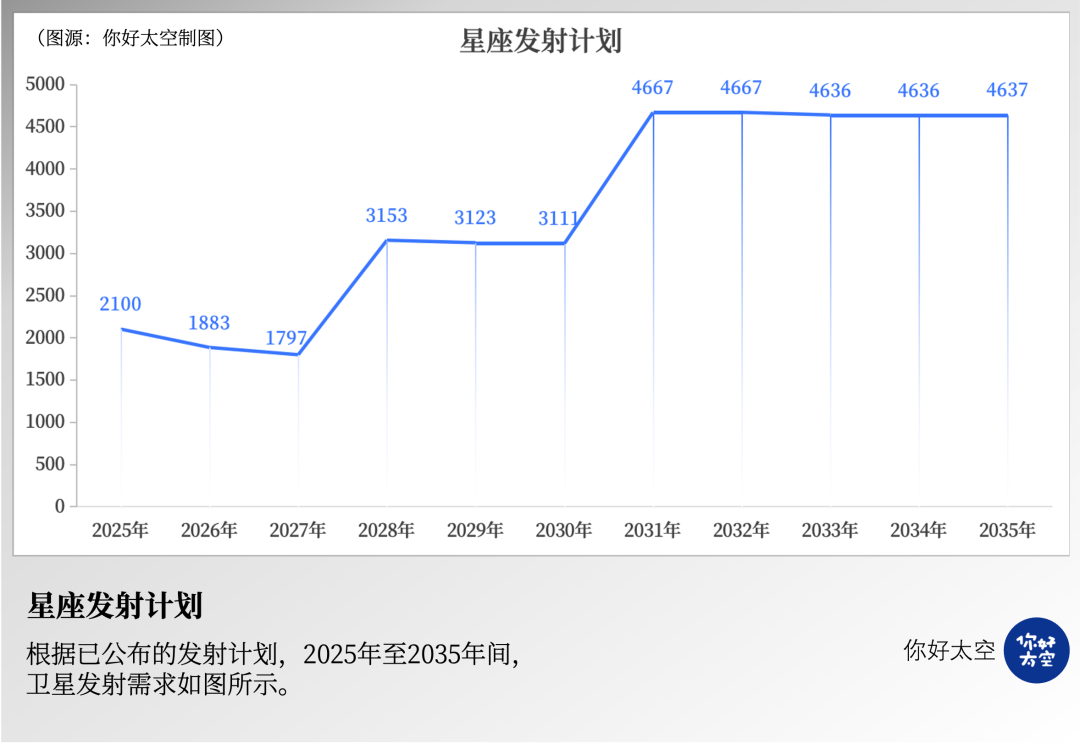Select the data label 4637
Screen dimensions: 1080x744
(1006, 90)
